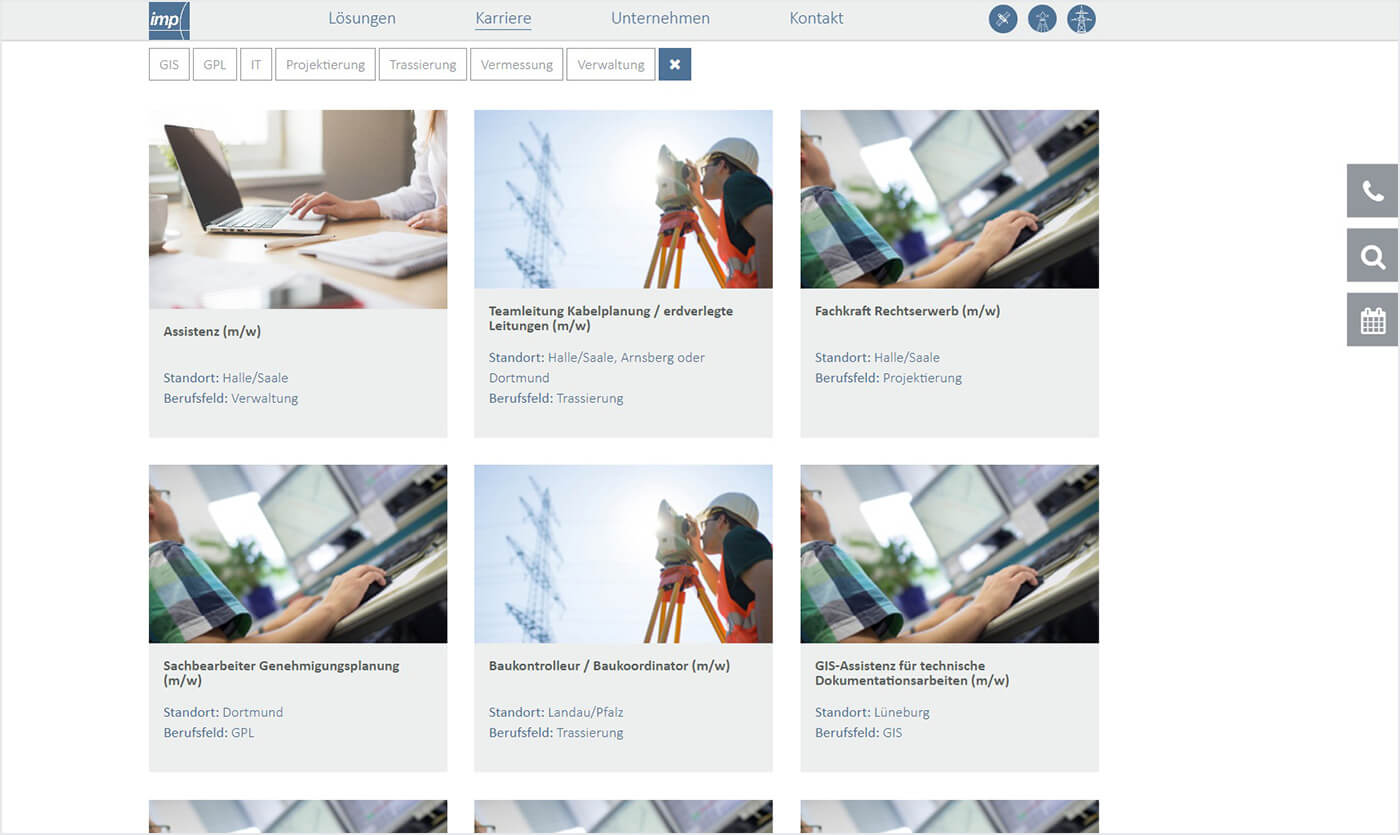
Task: Filter jobs by Vermessung
Action: [517, 64]
